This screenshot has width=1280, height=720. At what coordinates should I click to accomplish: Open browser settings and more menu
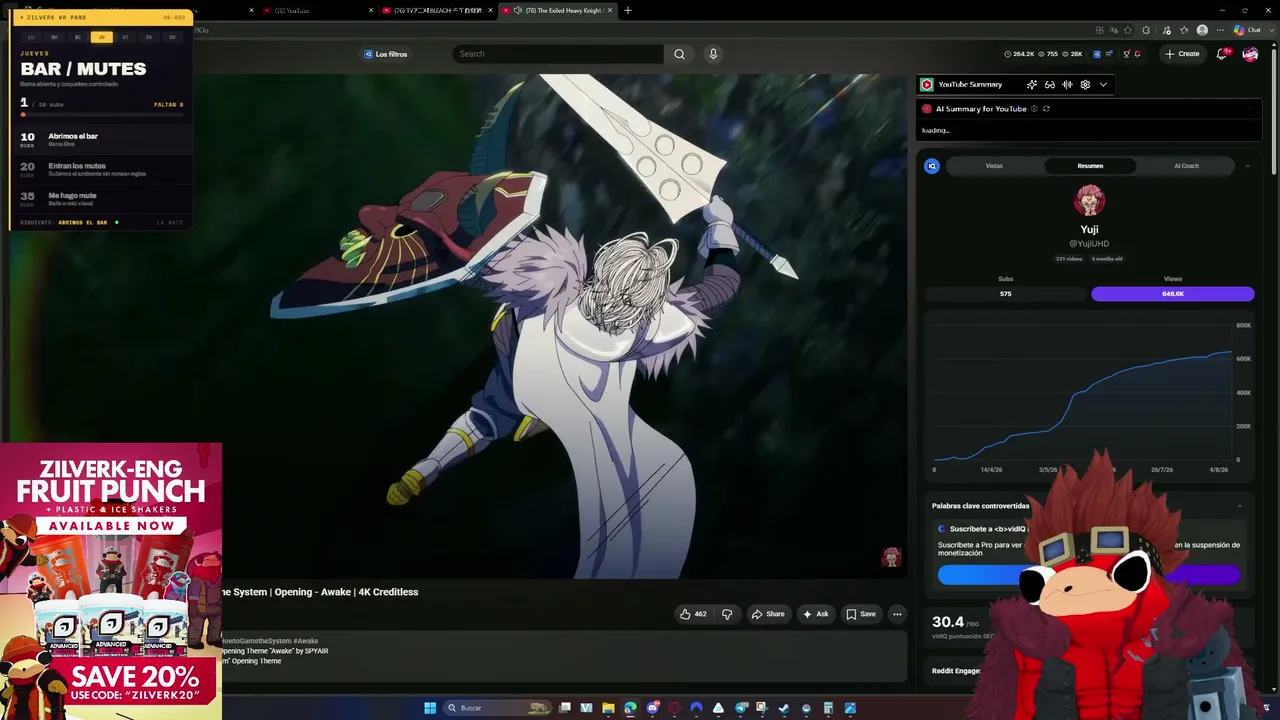(x=1220, y=30)
